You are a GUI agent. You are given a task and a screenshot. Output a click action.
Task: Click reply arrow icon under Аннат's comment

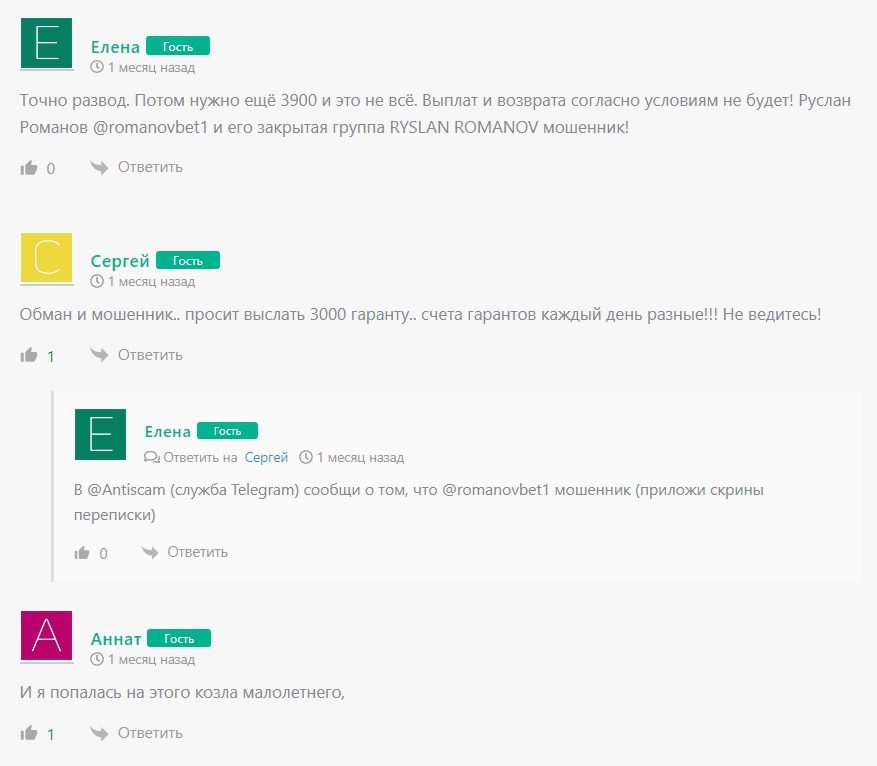(x=99, y=733)
